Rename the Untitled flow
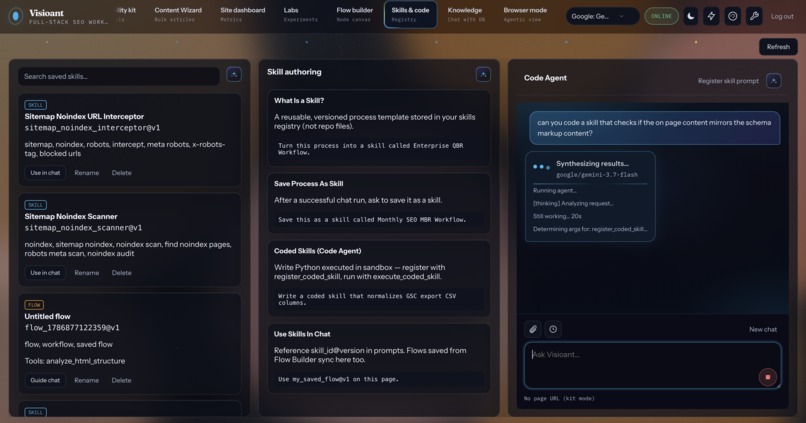This screenshot has width=806, height=423. tap(87, 380)
